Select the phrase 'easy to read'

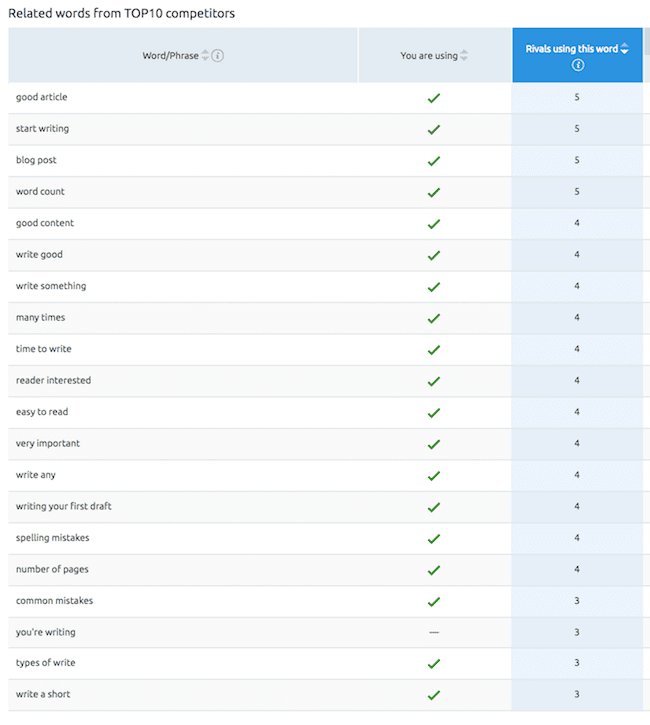[42, 412]
